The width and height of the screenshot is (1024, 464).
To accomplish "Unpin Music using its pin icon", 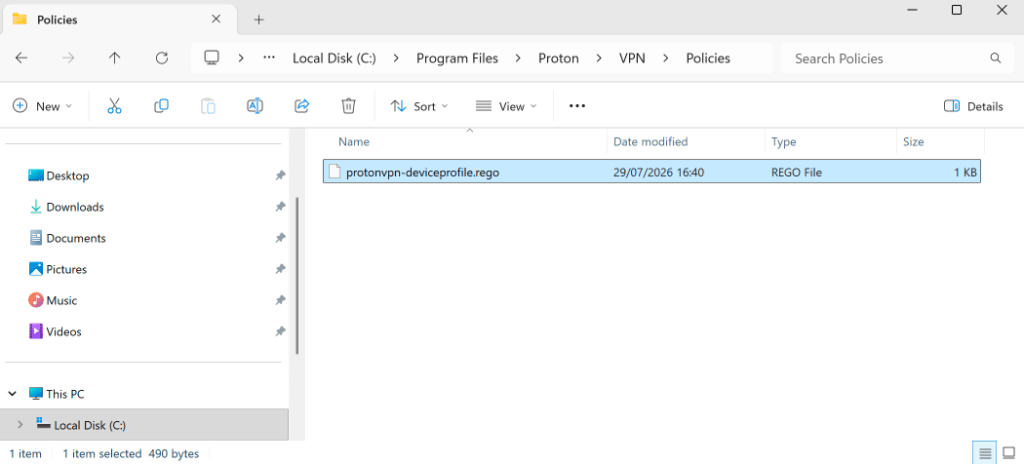I will (x=280, y=301).
